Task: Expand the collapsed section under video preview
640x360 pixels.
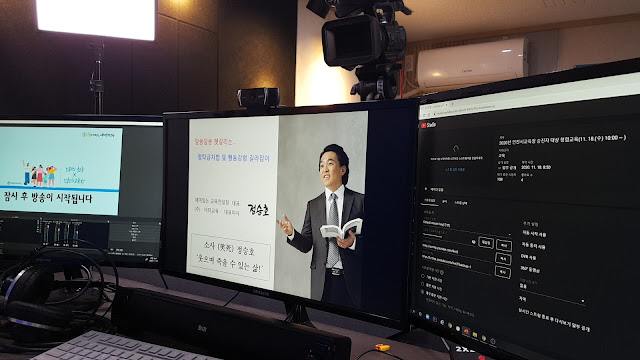Action: click(x=435, y=189)
